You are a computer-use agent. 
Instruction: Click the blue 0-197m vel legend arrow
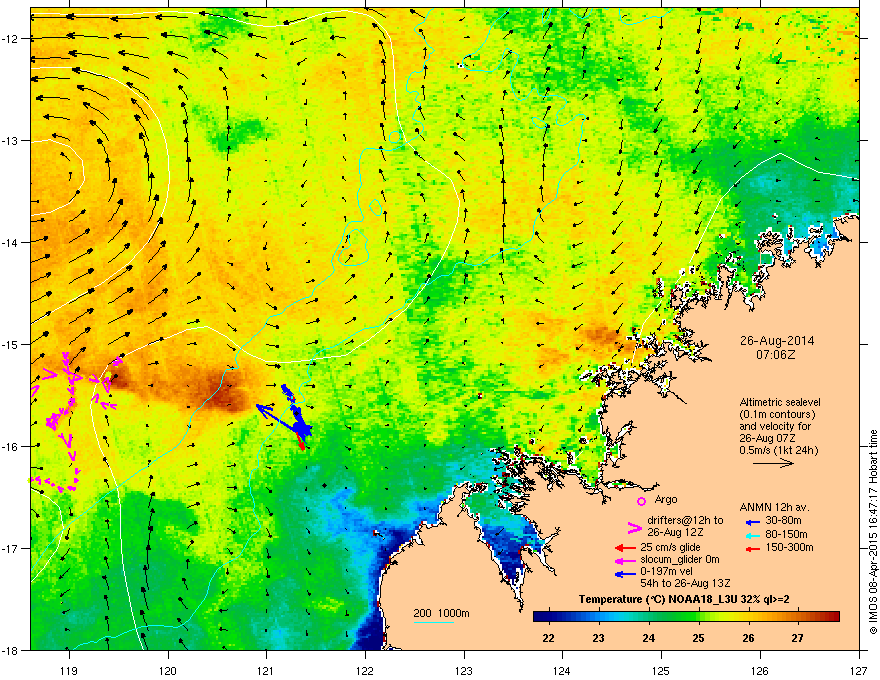[x=625, y=574]
